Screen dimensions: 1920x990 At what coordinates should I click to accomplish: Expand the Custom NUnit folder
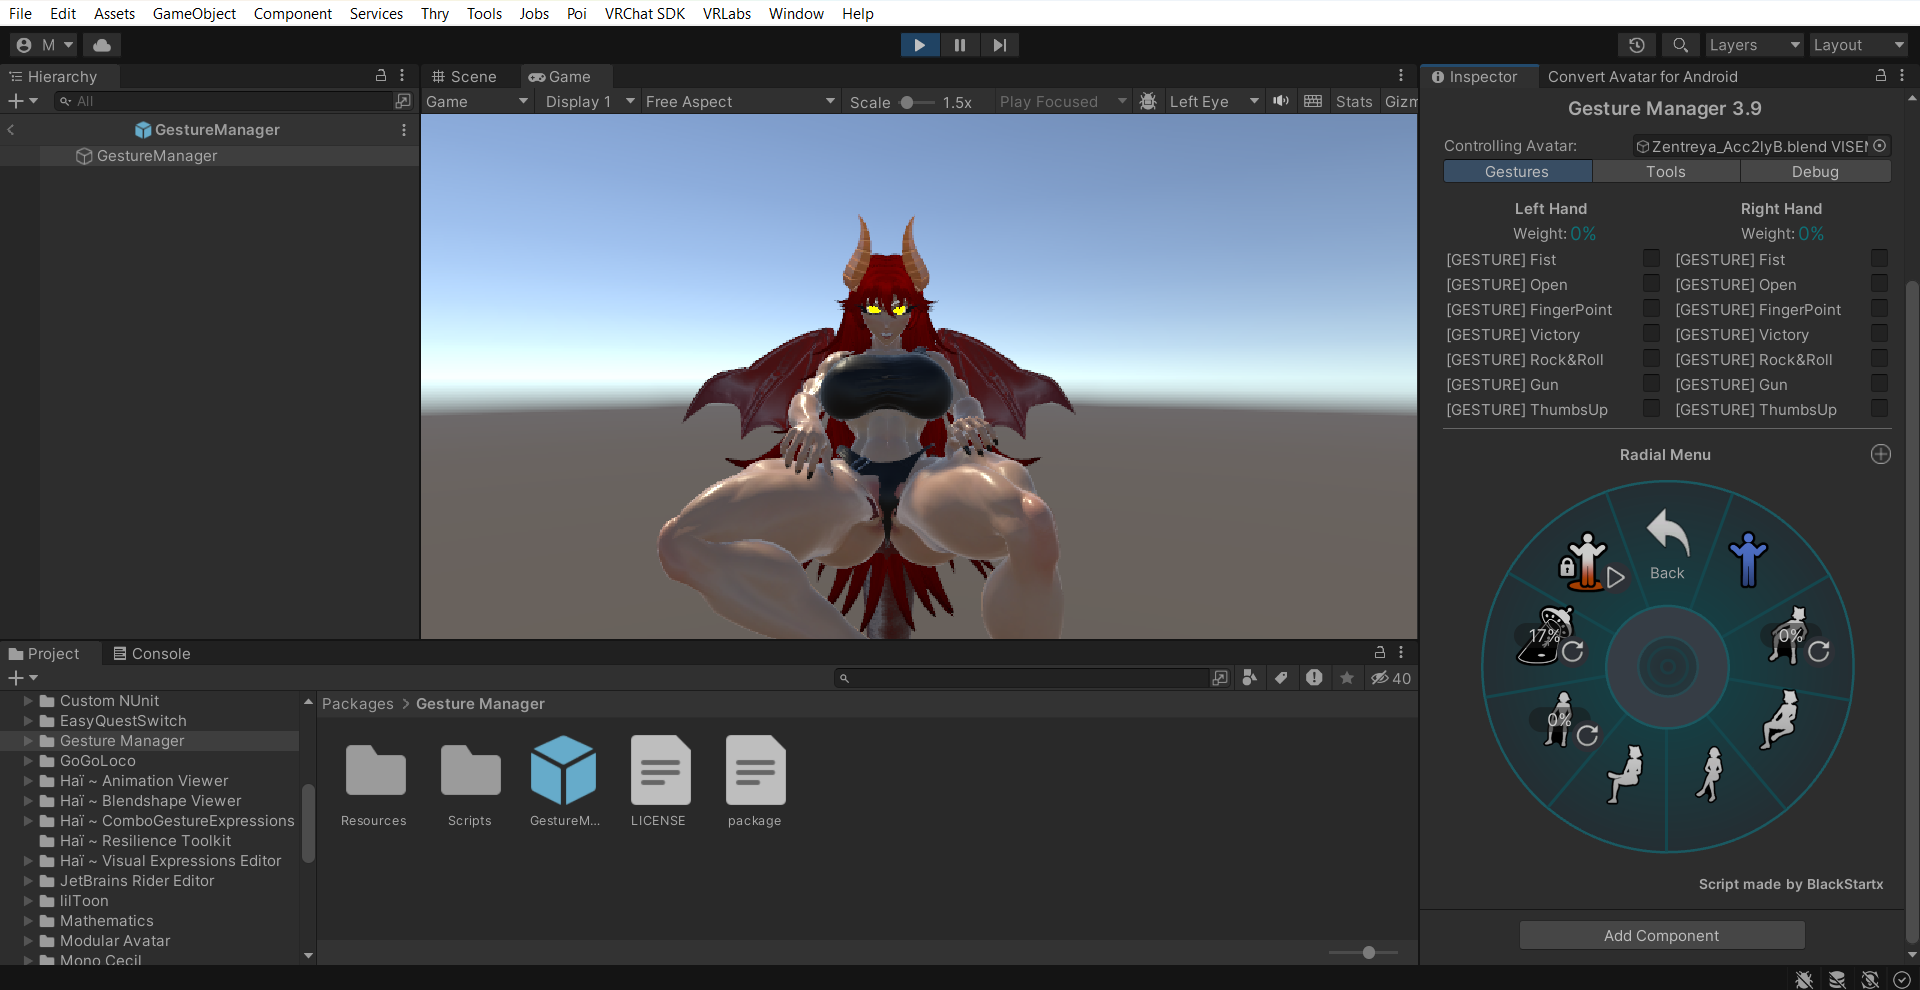(28, 701)
